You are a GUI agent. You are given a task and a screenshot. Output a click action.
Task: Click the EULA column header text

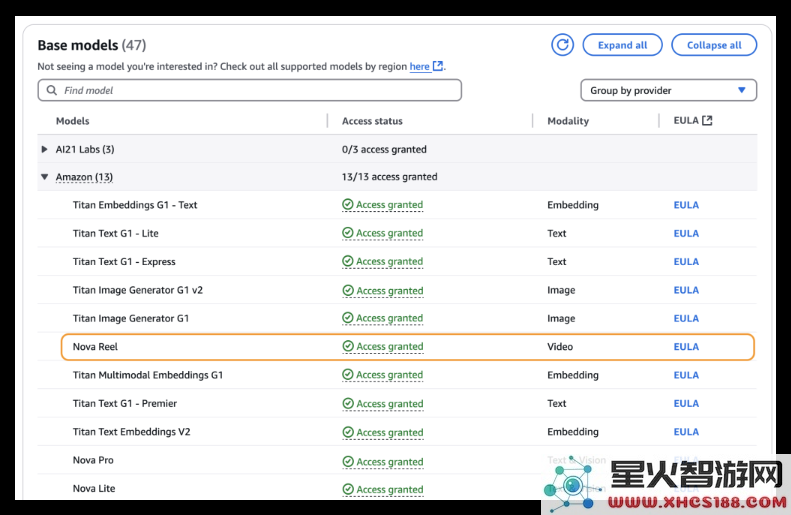[686, 121]
